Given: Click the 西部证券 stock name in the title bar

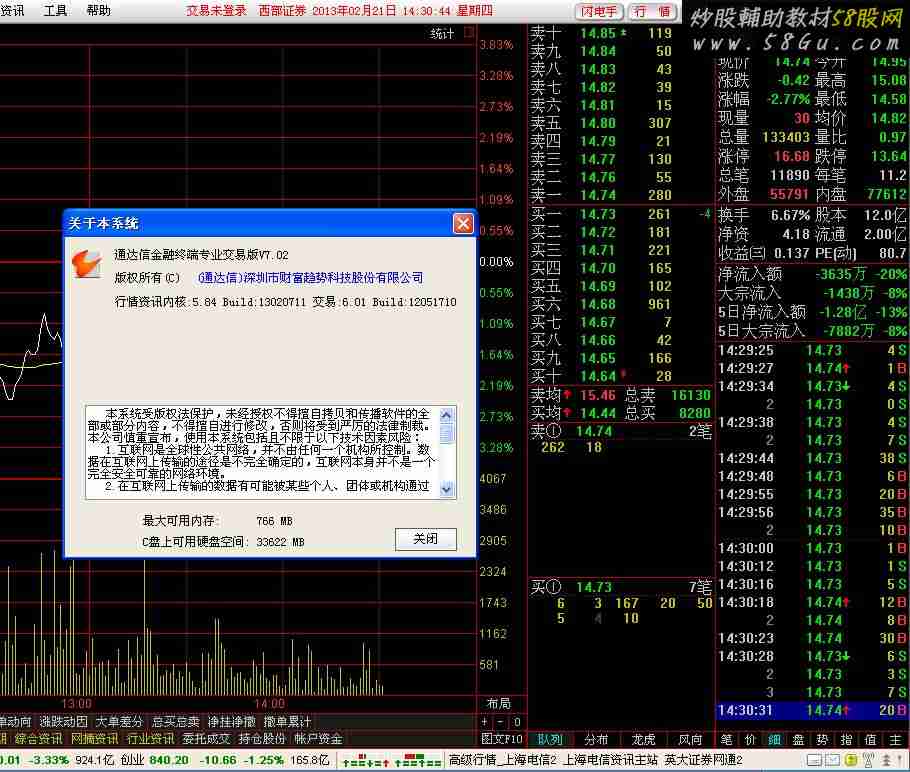Looking at the screenshot, I should (x=282, y=11).
